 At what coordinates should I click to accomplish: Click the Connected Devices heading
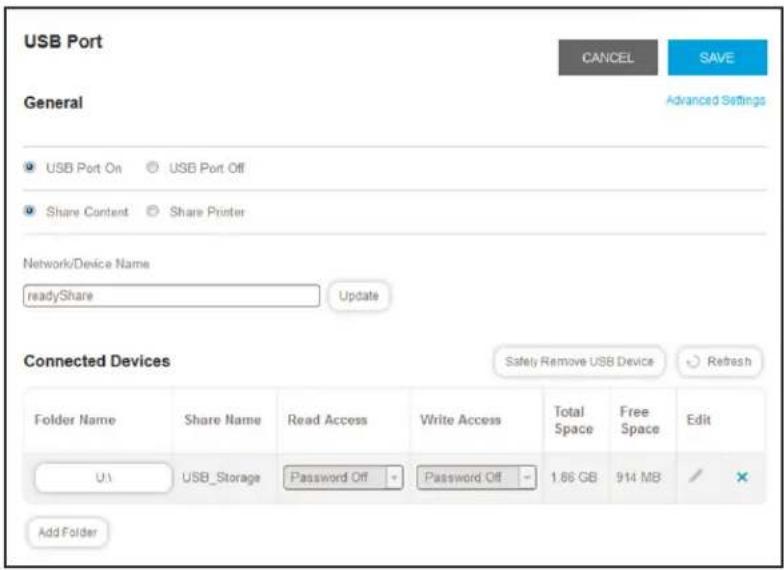coord(97,361)
